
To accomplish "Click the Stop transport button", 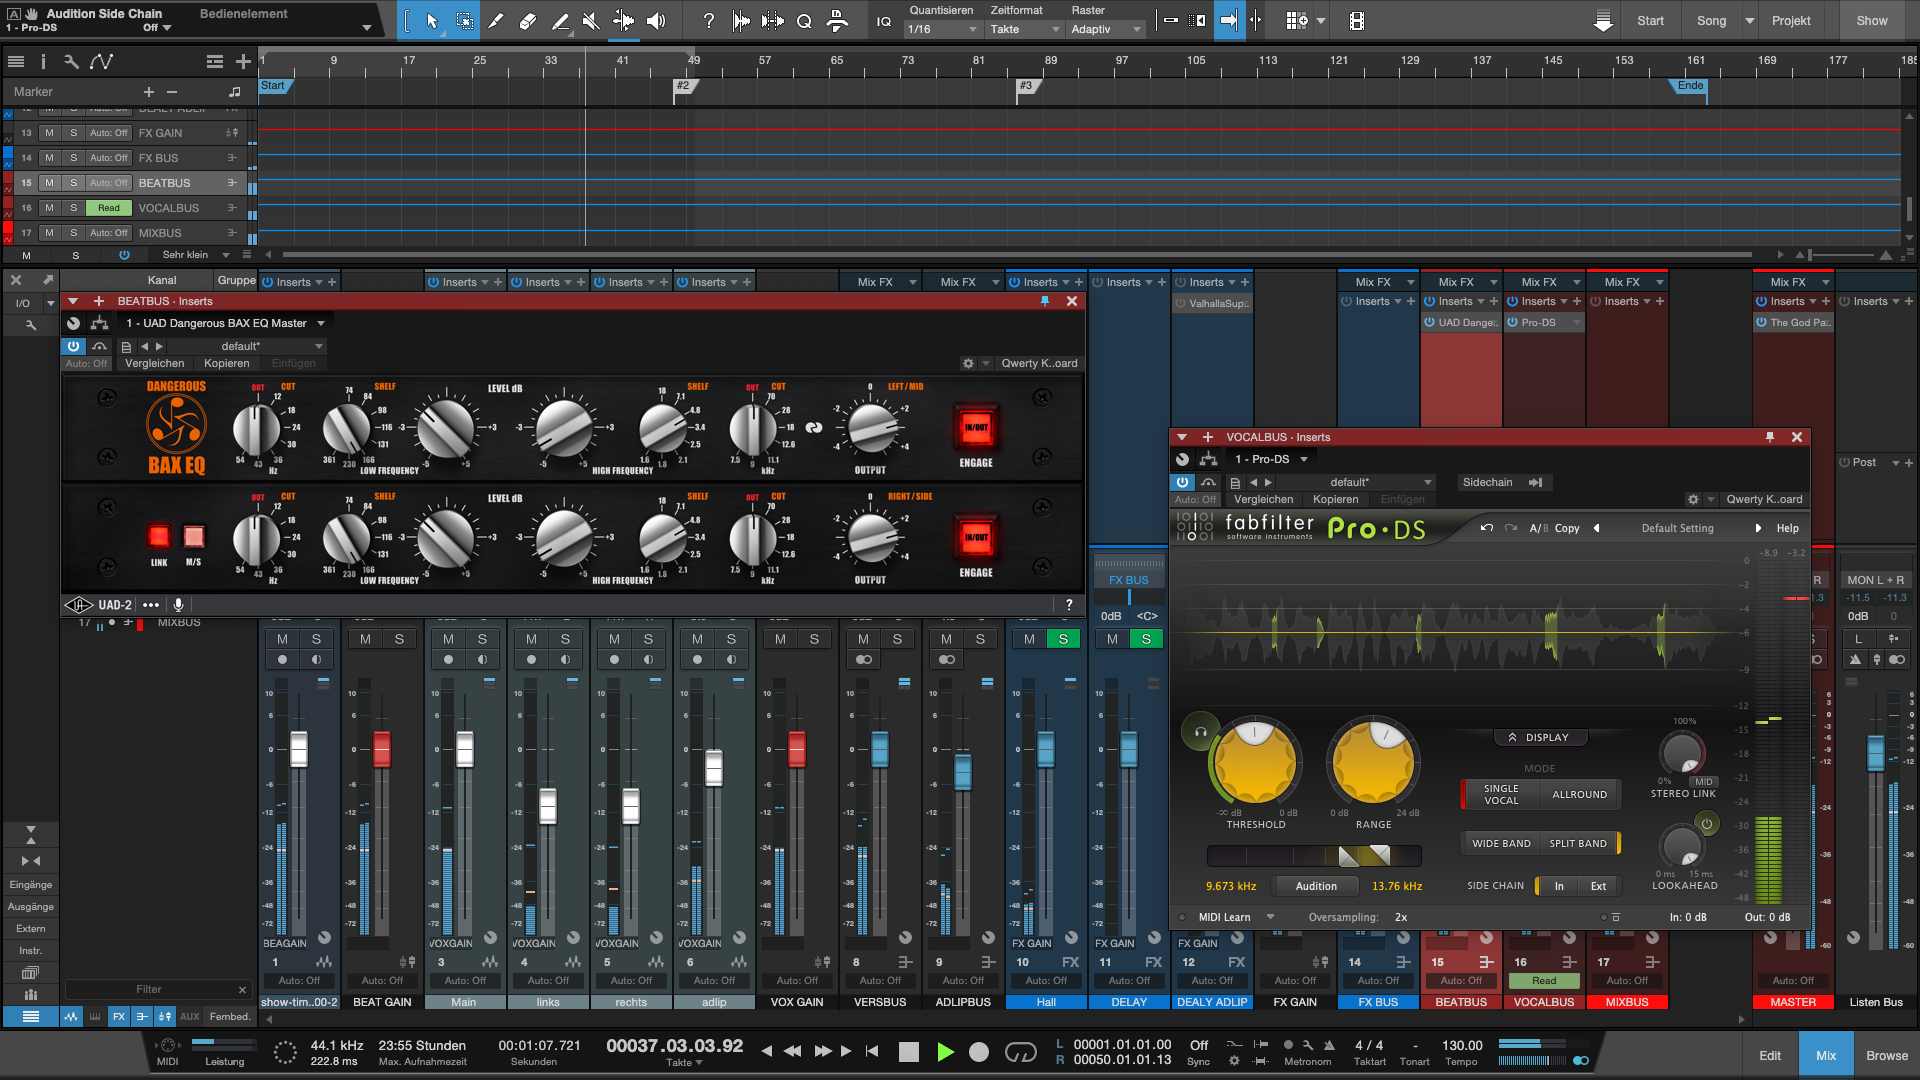I will point(909,1052).
